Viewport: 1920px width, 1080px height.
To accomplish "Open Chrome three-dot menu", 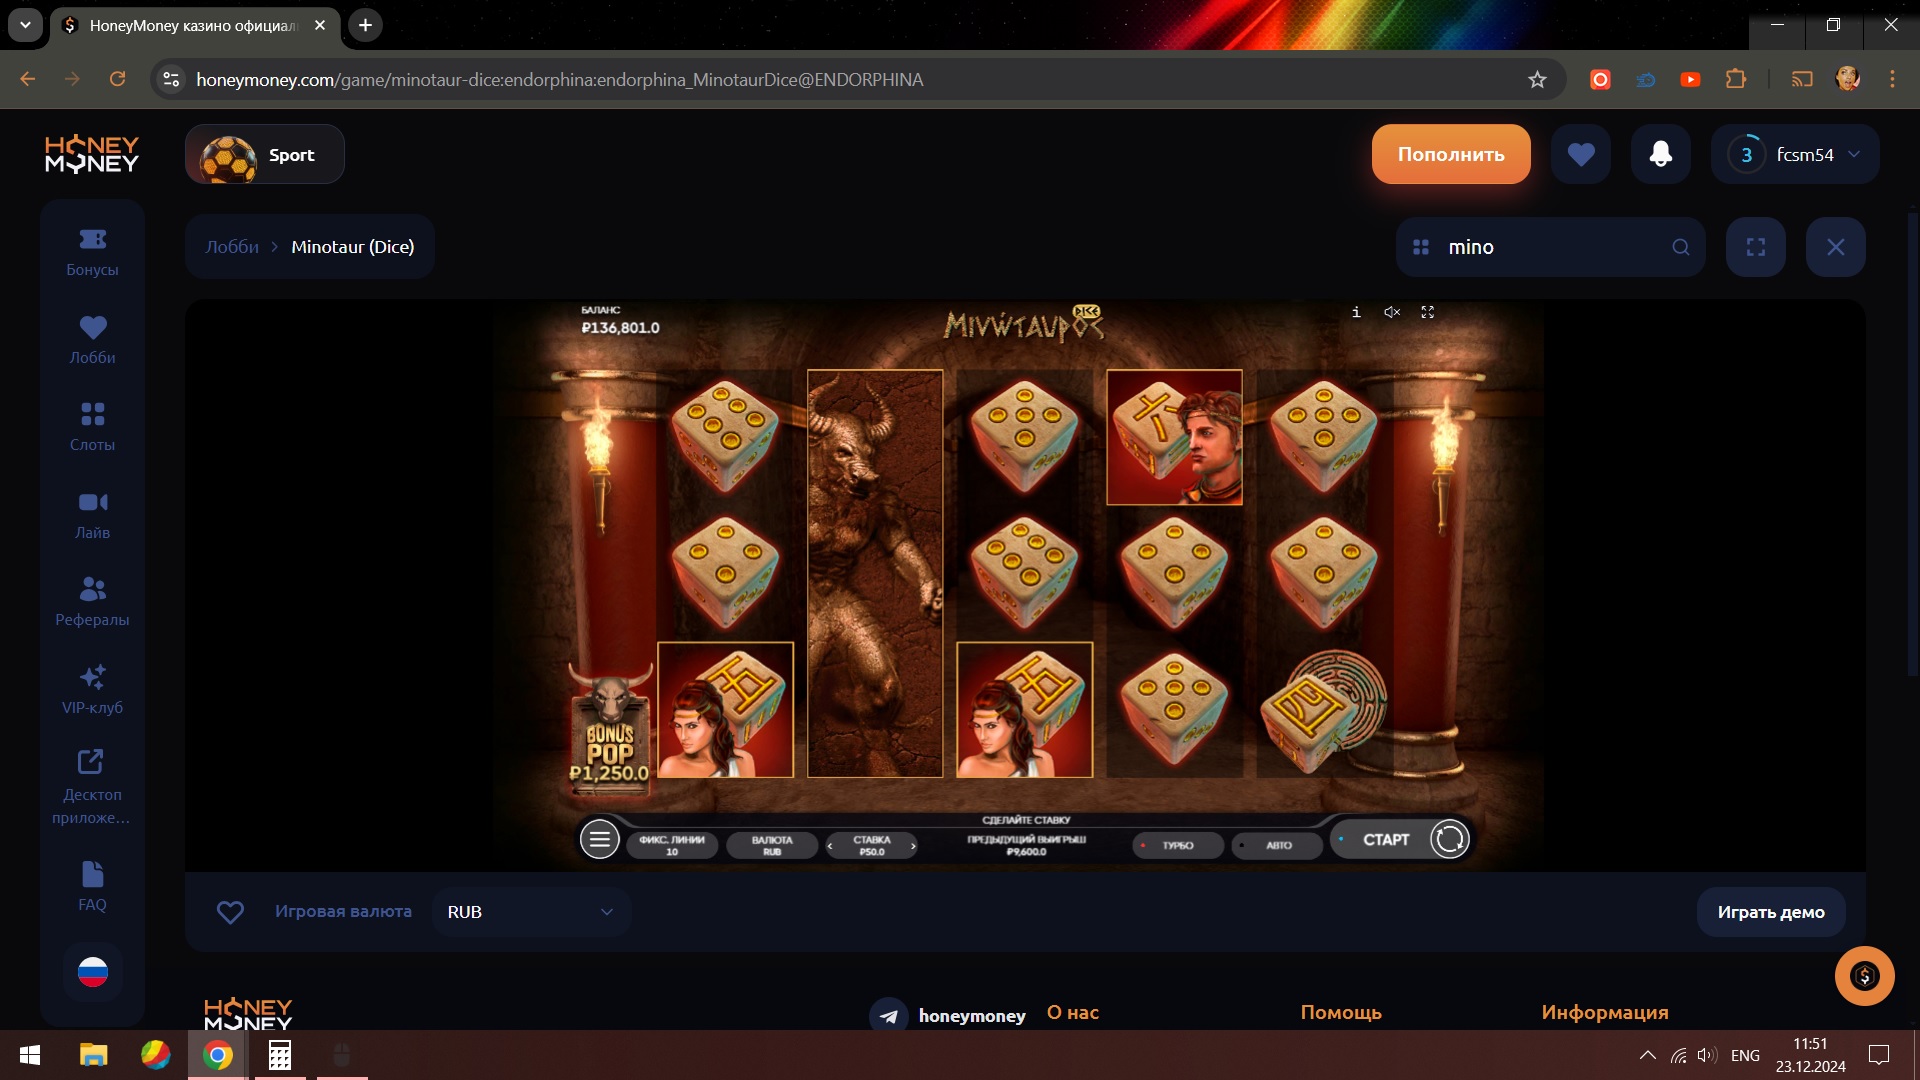I will [1892, 79].
